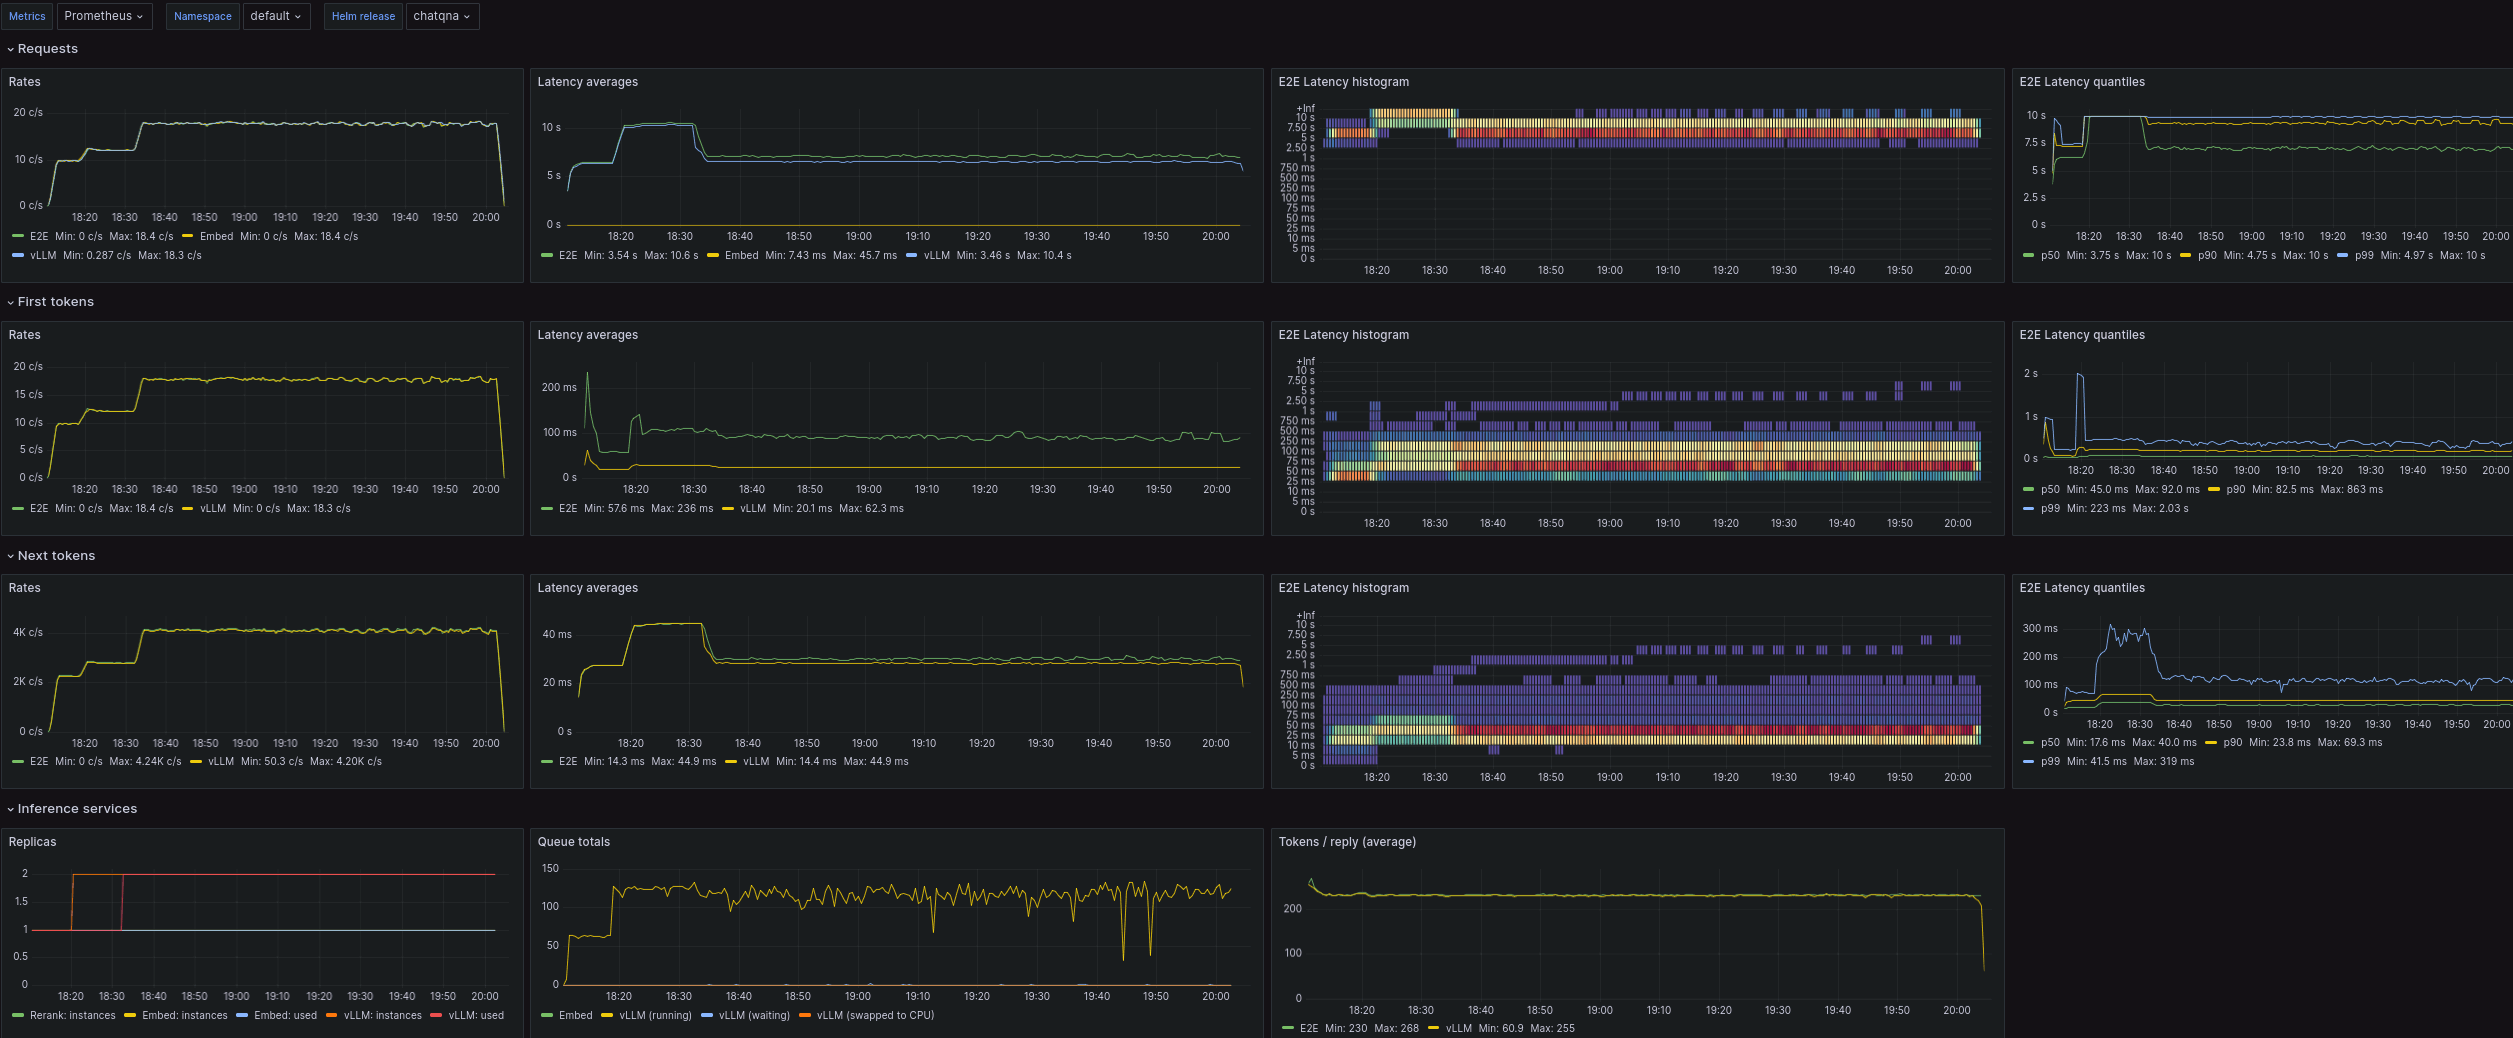Toggle p99 series in Requests Latency quantiles

[2364, 256]
